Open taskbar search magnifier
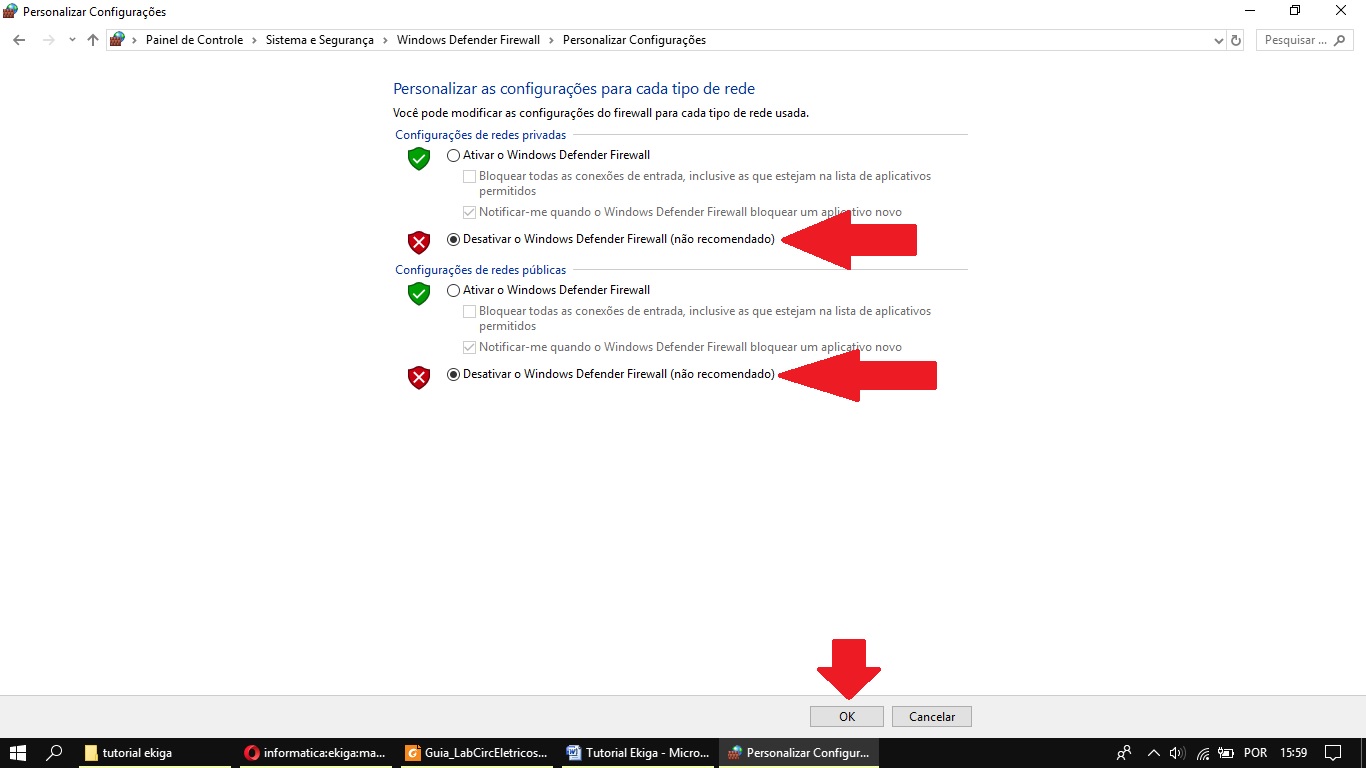This screenshot has height=768, width=1366. click(55, 753)
